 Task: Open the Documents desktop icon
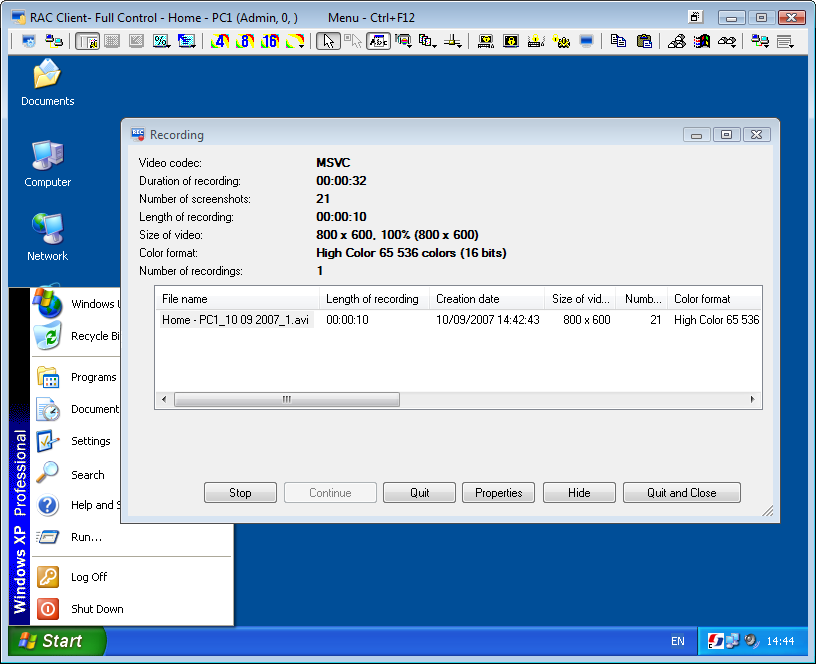47,83
